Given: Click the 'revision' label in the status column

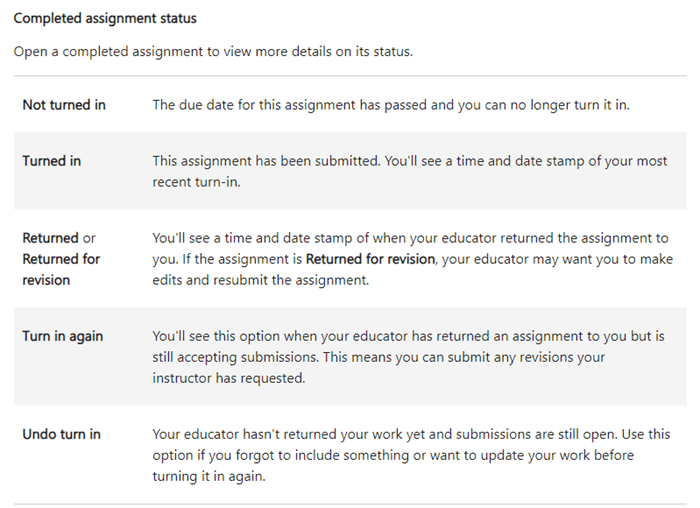Looking at the screenshot, I should pyautogui.click(x=46, y=280).
